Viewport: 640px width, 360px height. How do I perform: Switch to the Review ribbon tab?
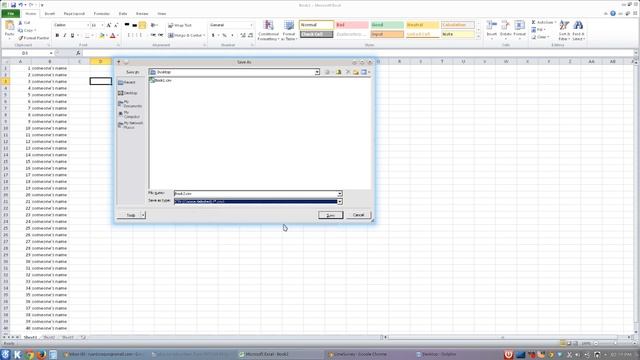pyautogui.click(x=142, y=13)
